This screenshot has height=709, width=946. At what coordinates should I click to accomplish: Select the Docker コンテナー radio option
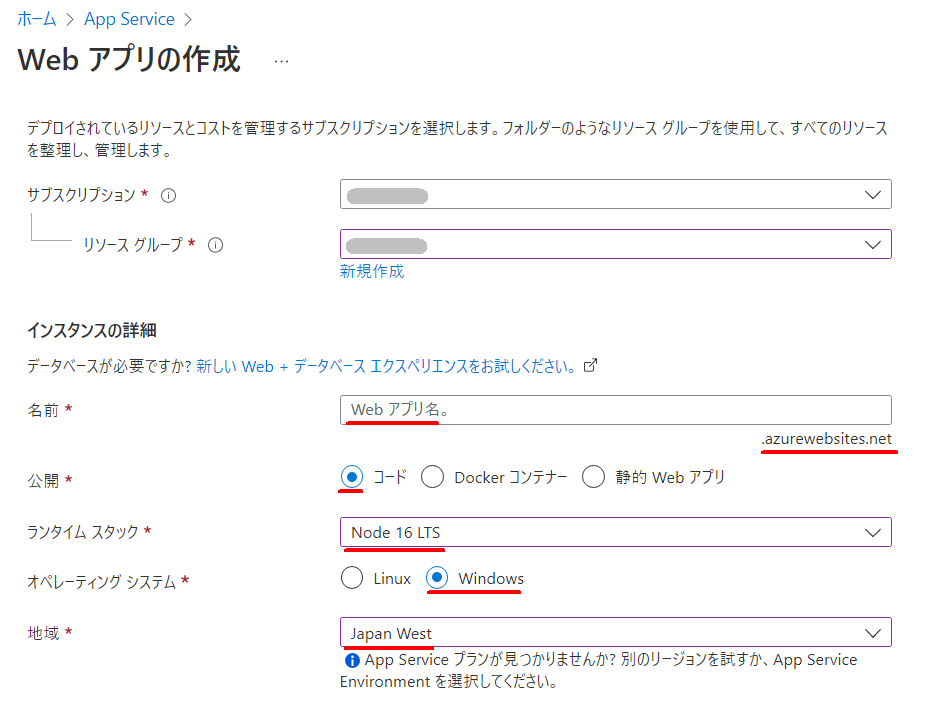click(x=433, y=477)
